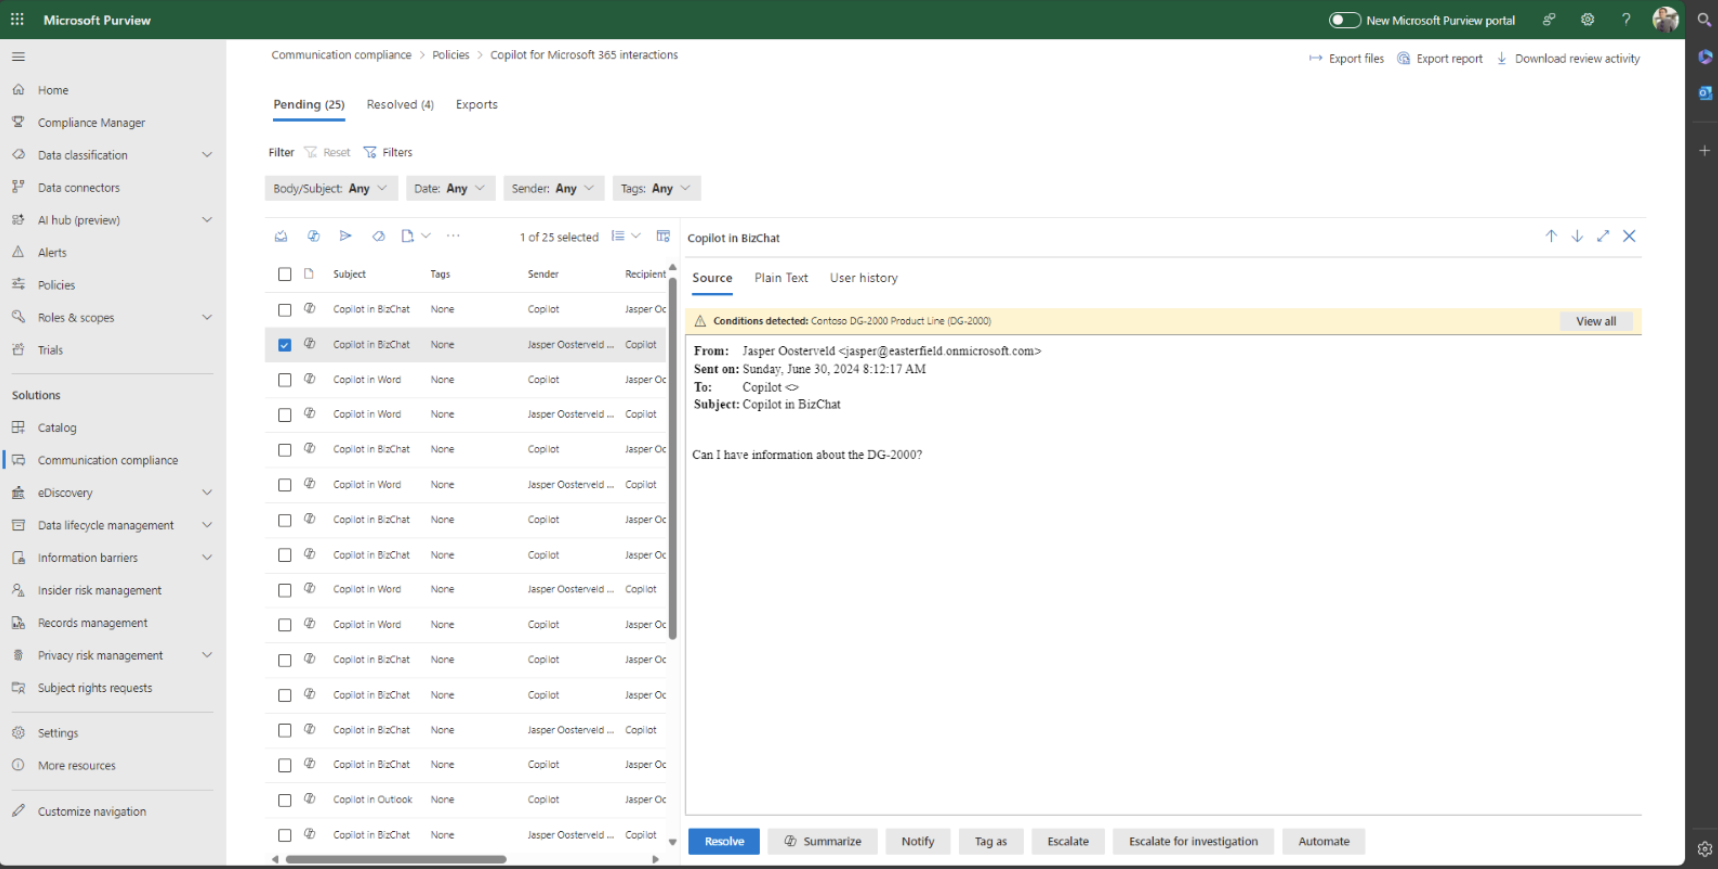Select the Source tab

pyautogui.click(x=712, y=278)
